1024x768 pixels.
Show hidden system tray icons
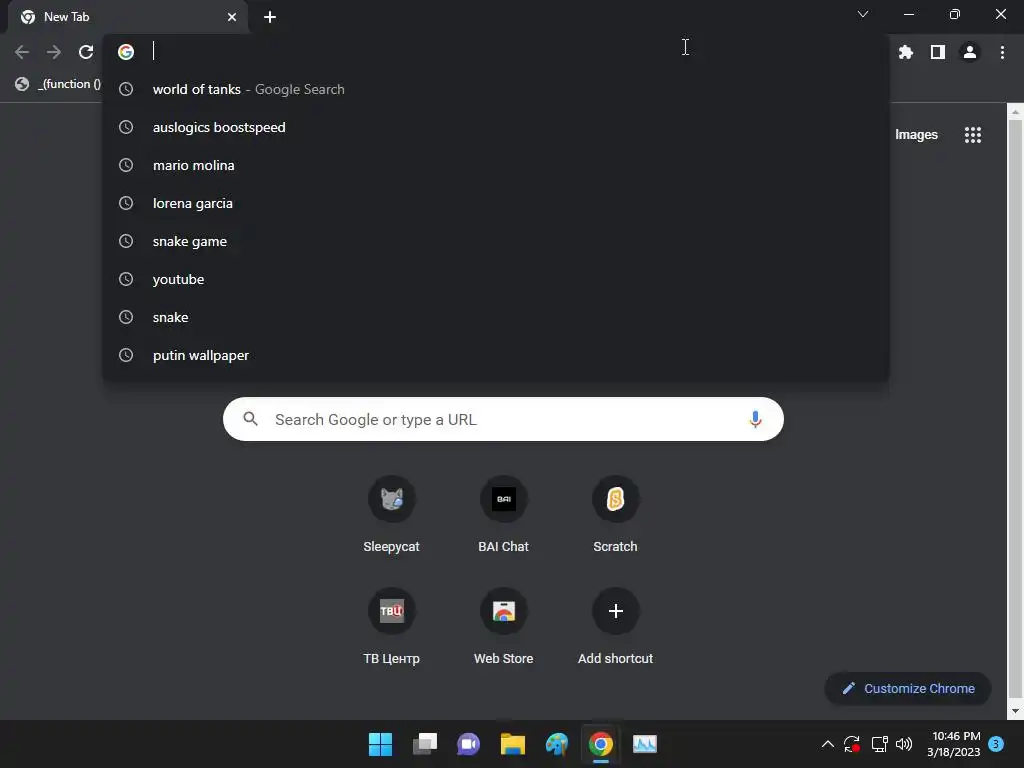[827, 744]
